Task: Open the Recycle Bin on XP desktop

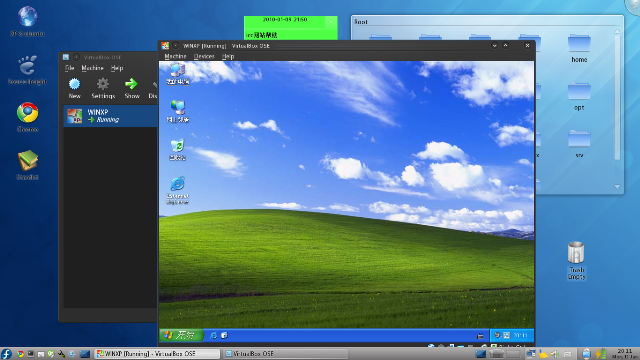Action: (178, 146)
